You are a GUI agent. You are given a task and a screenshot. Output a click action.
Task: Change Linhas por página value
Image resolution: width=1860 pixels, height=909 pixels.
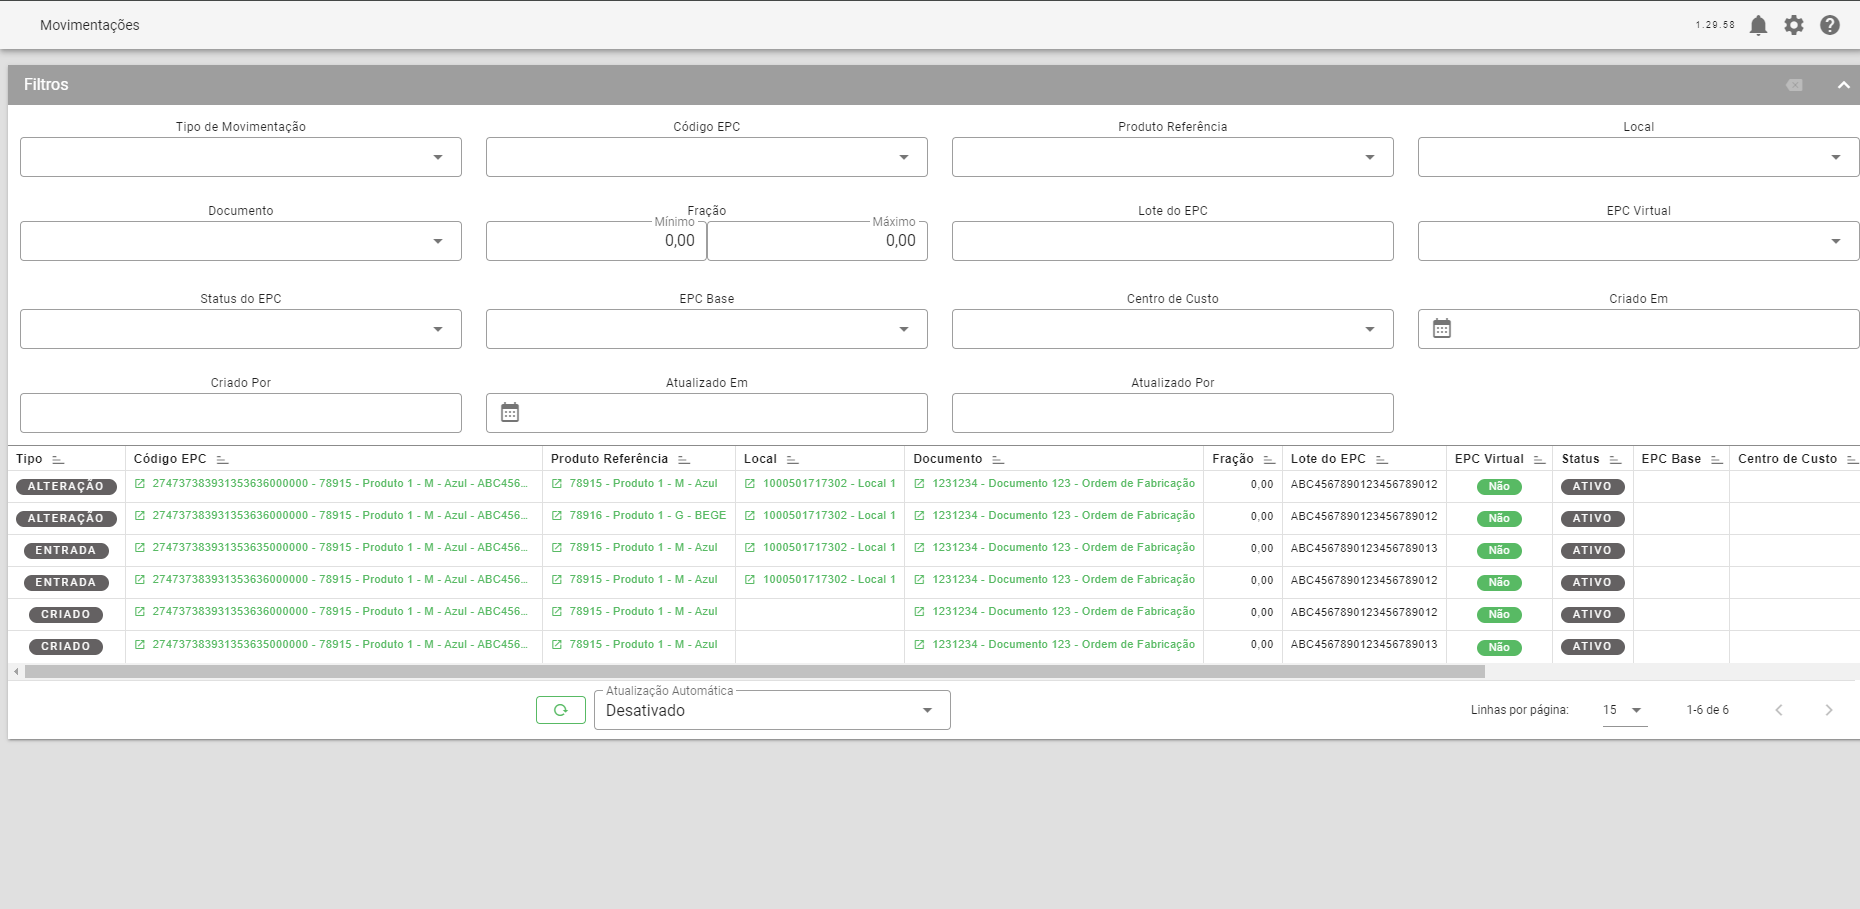[1624, 710]
